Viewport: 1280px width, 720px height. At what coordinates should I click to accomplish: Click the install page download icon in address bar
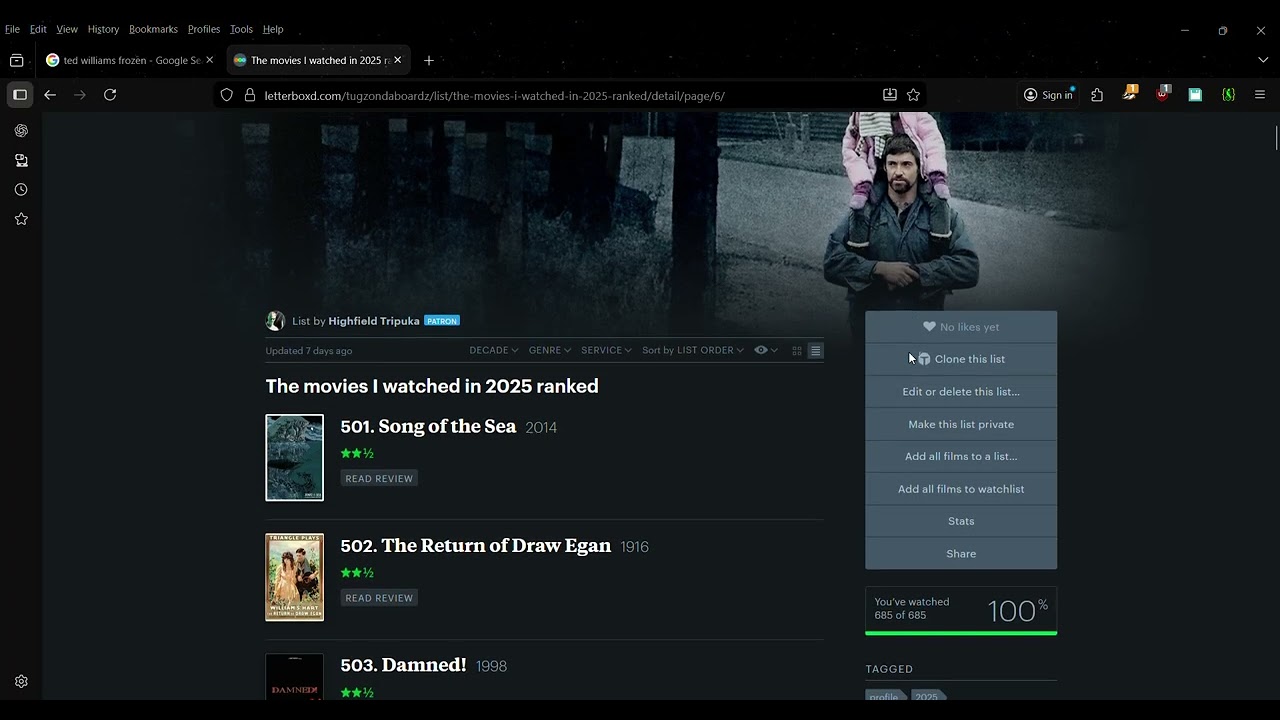(890, 95)
